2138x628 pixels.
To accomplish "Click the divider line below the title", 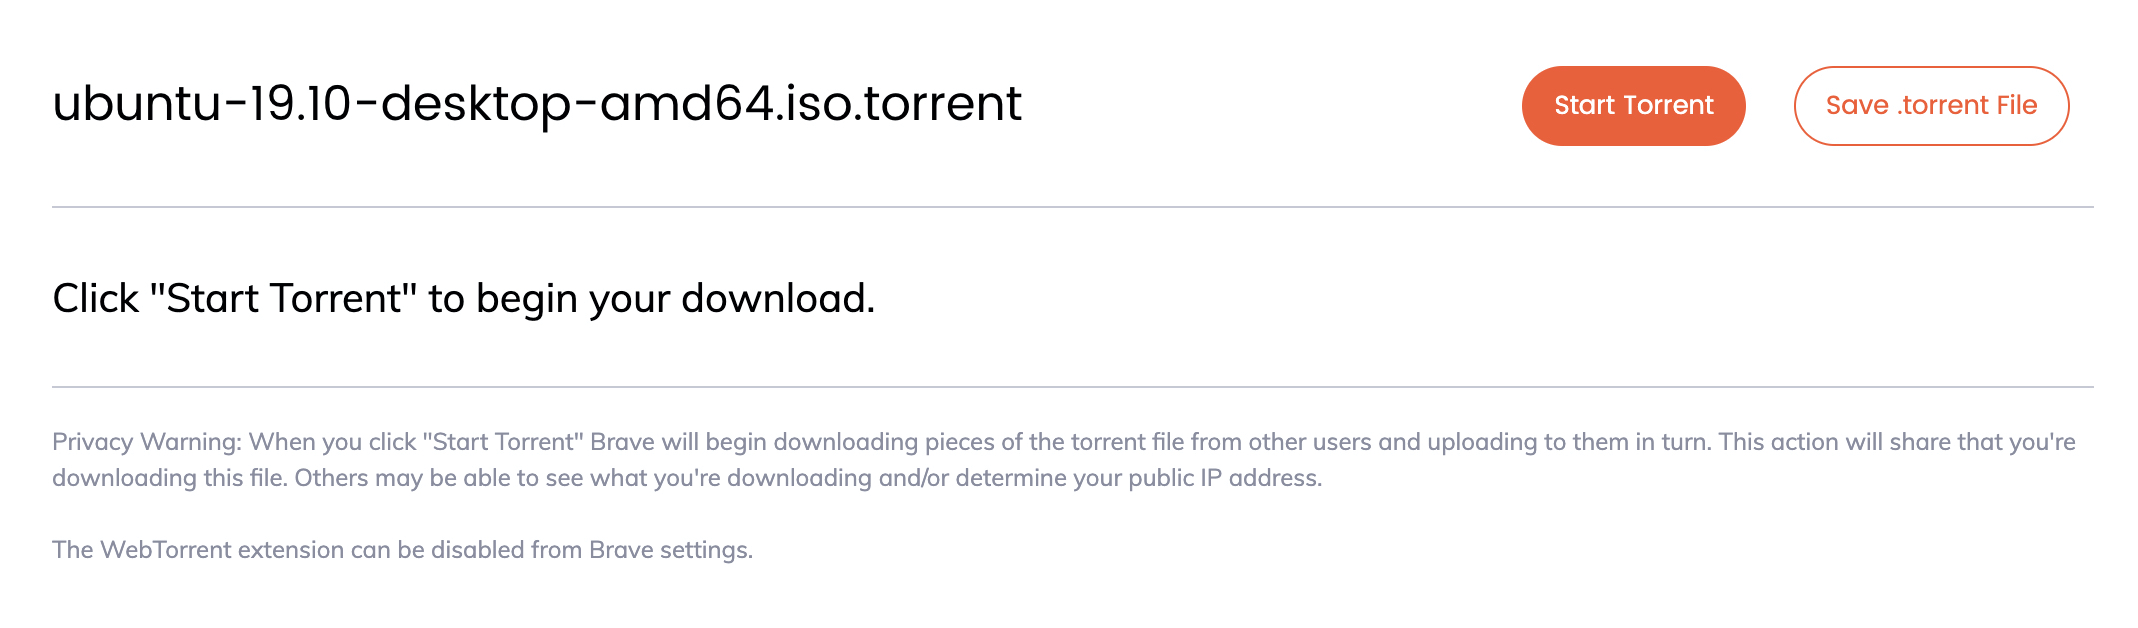I will 1072,207.
